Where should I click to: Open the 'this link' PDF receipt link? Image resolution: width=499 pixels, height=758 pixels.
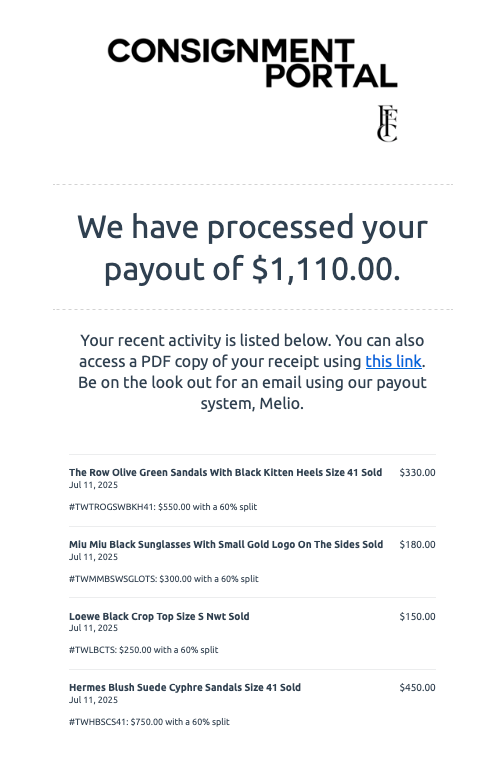tap(394, 361)
